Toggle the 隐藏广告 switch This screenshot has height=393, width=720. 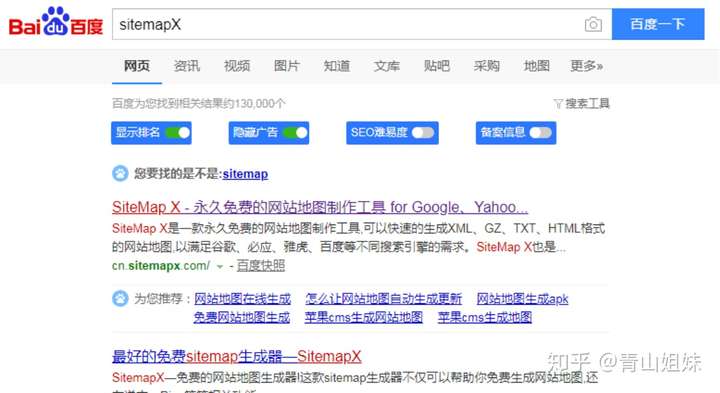coord(295,133)
